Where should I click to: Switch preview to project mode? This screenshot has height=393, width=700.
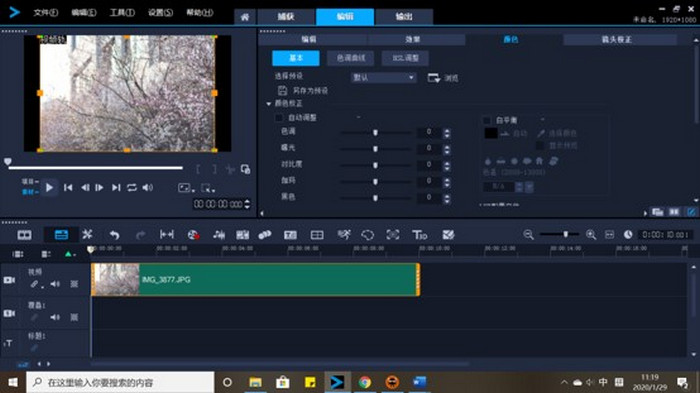pyautogui.click(x=29, y=181)
